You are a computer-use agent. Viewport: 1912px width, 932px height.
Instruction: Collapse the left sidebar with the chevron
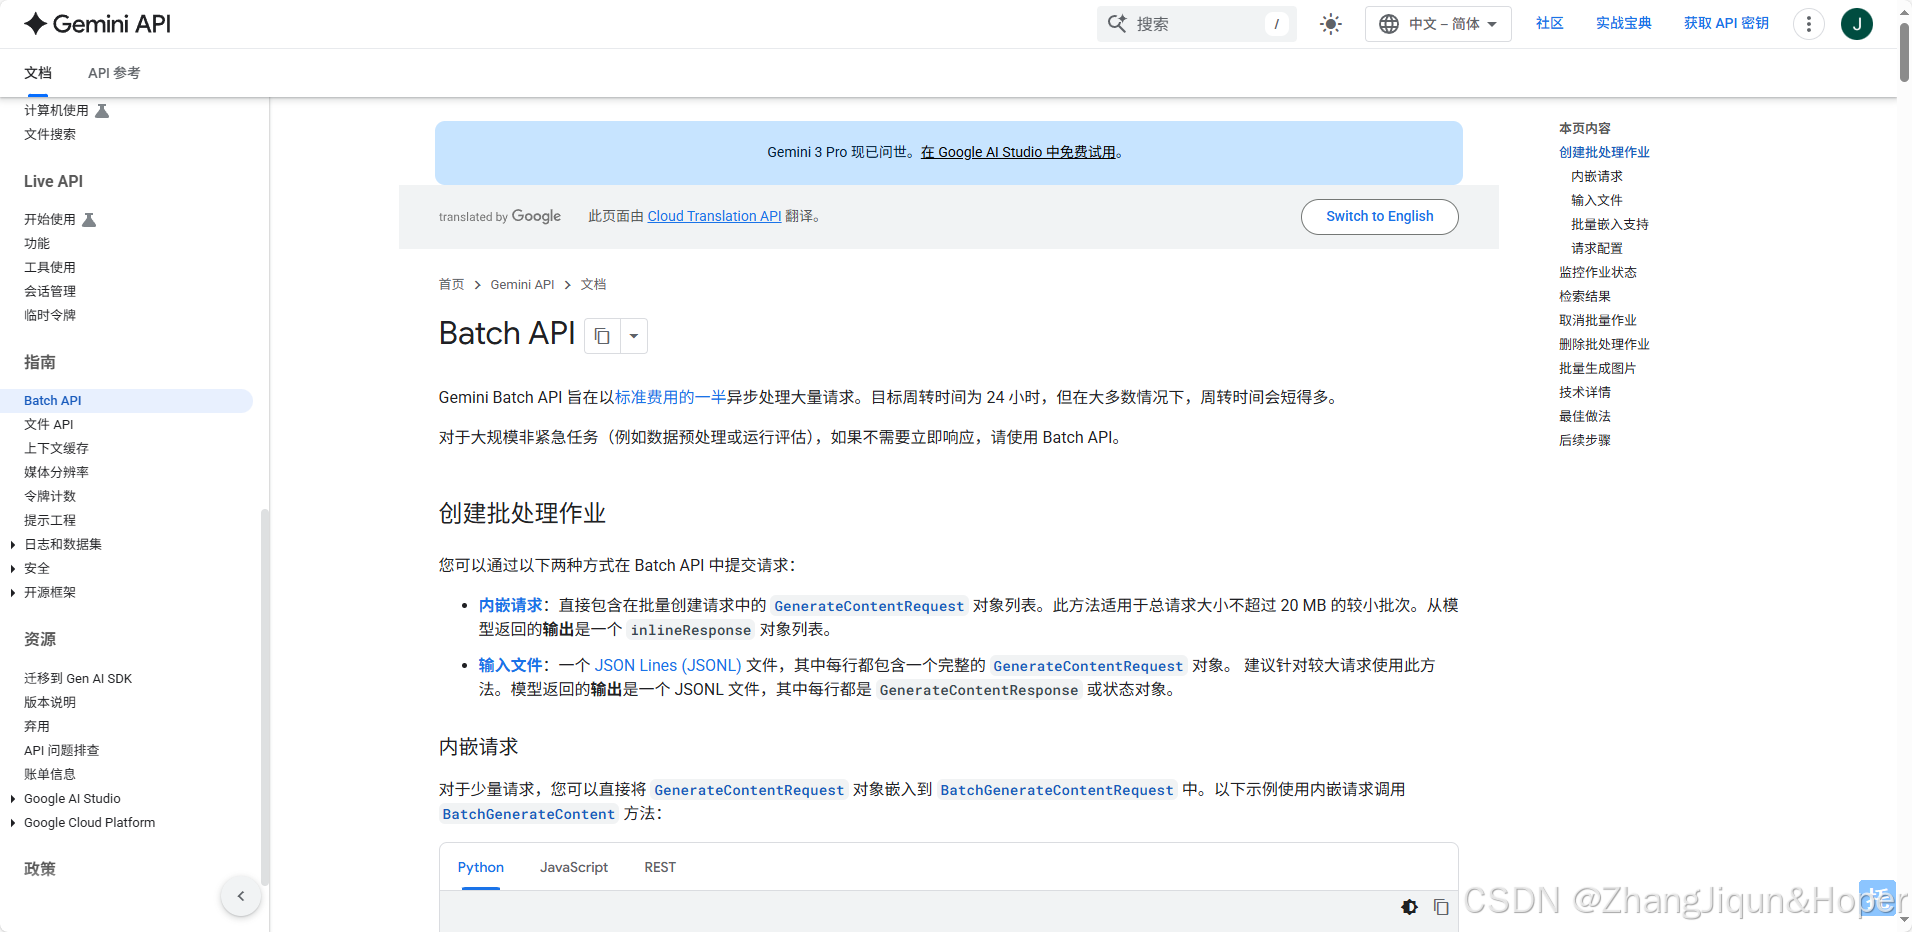240,896
